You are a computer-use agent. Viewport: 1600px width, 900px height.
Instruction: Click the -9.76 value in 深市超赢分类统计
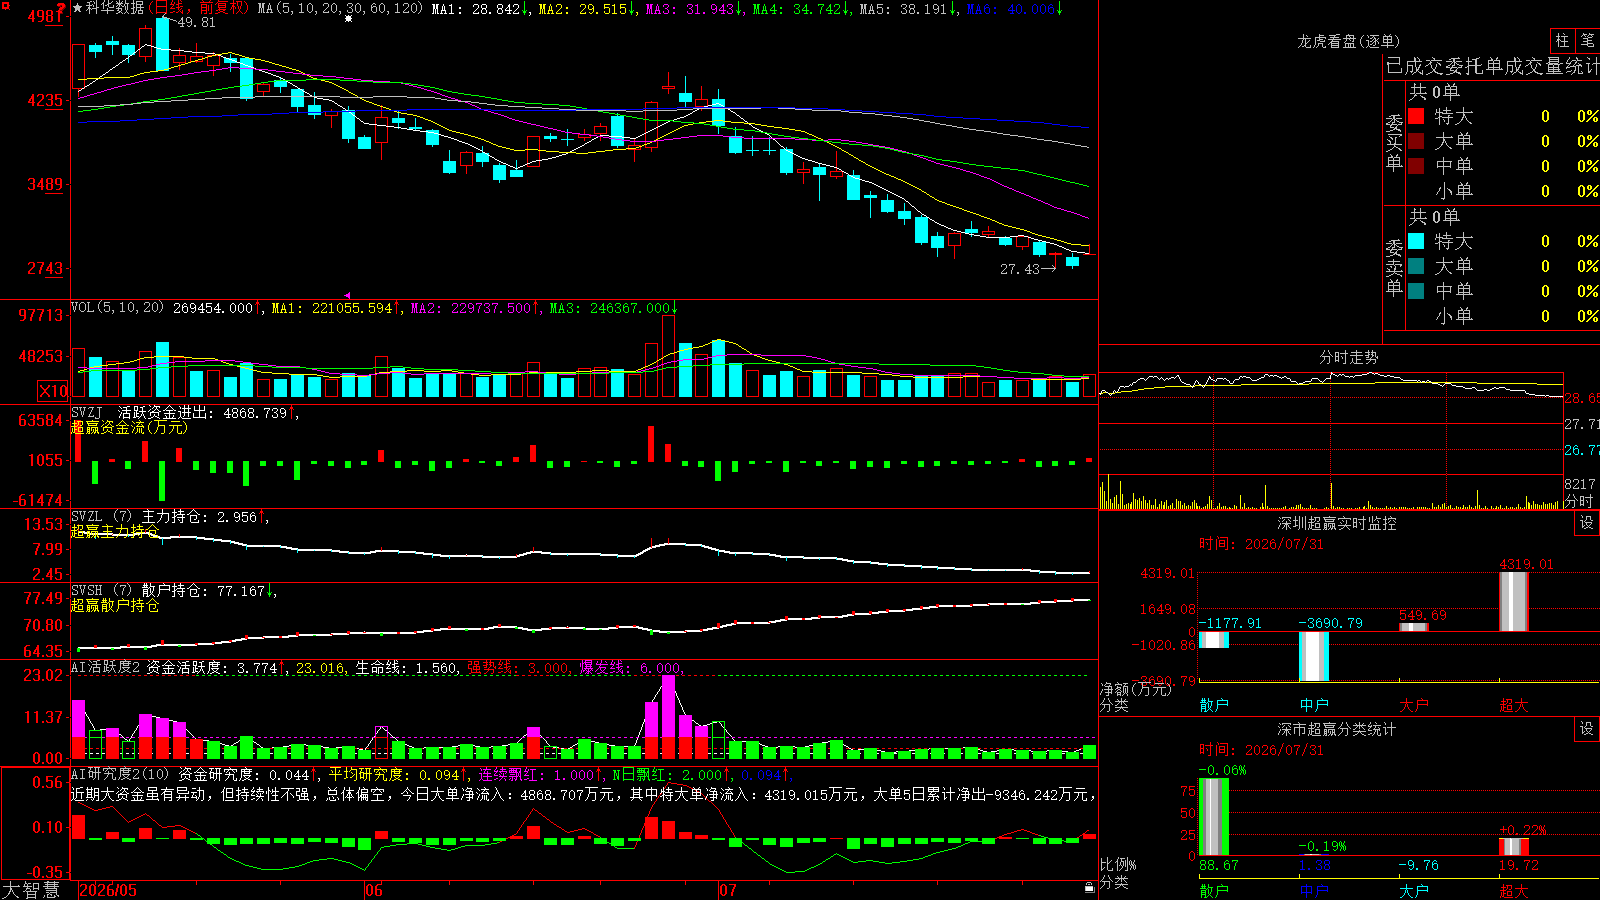click(1419, 865)
